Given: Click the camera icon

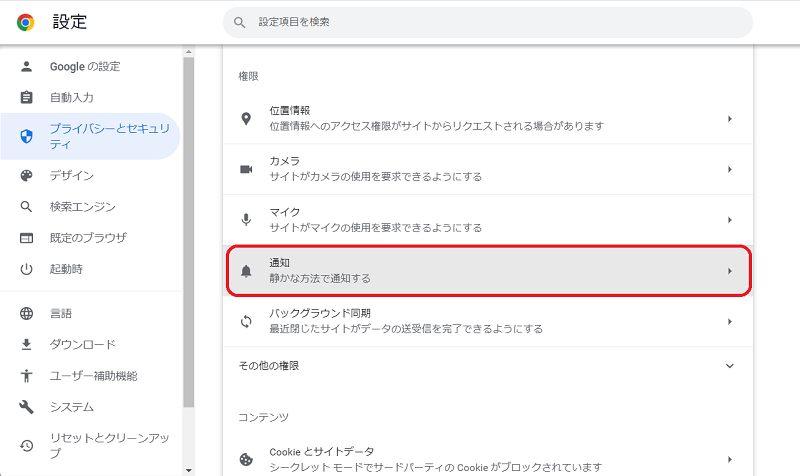Looking at the screenshot, I should [x=246, y=169].
